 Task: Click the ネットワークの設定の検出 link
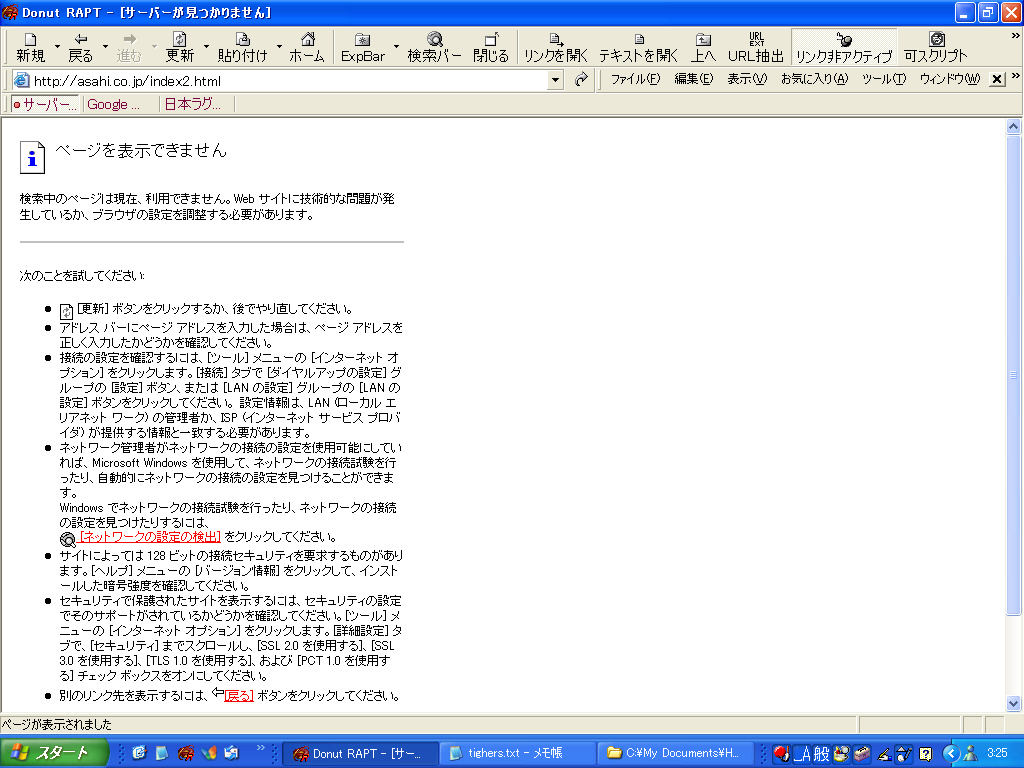click(x=150, y=537)
